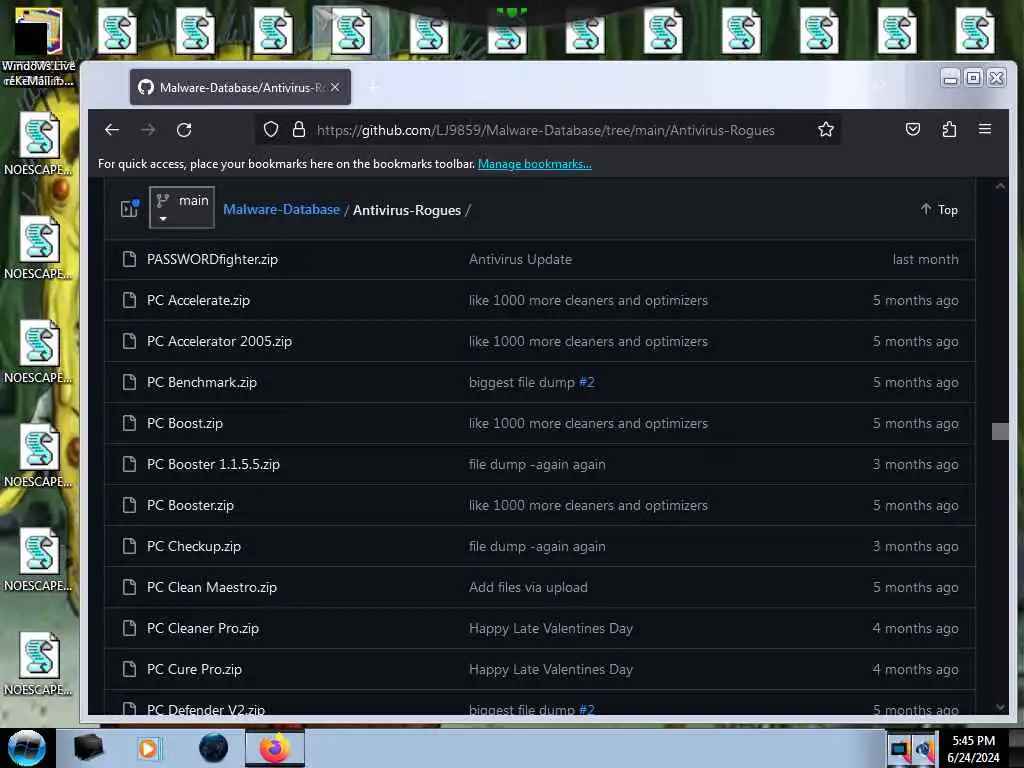Open PC Cleaner Pro.zip
Viewport: 1024px width, 768px height.
click(x=203, y=628)
